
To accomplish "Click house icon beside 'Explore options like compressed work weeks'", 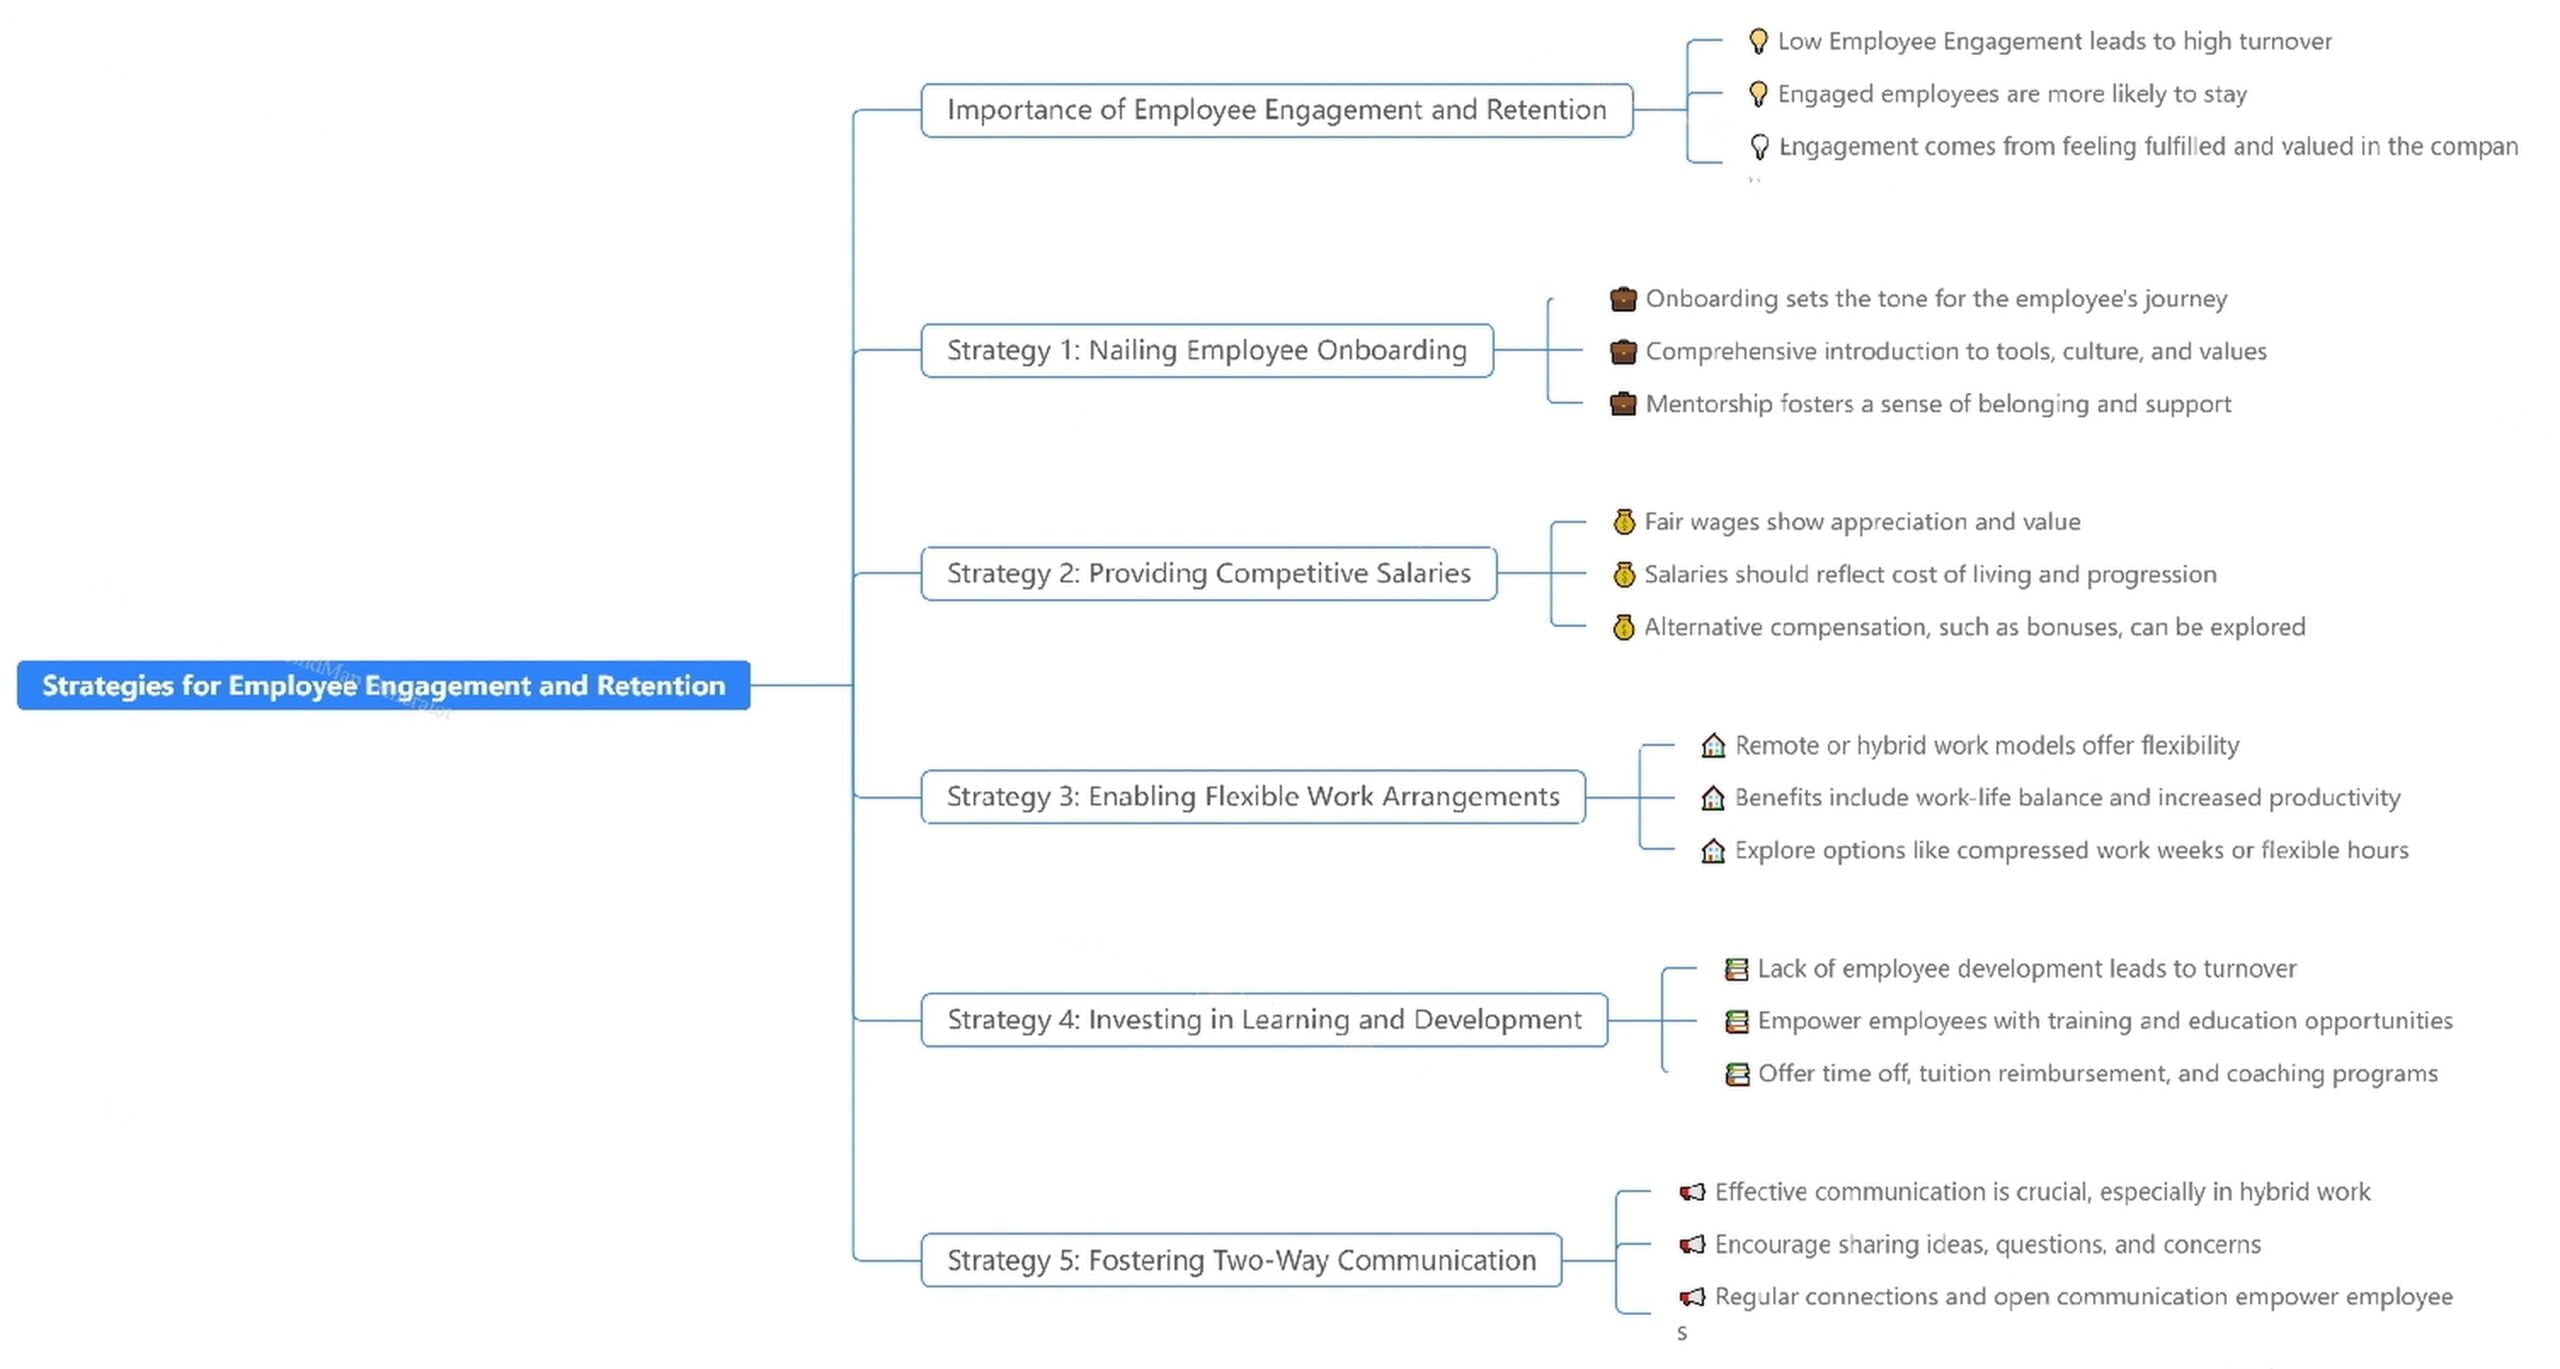I will click(1713, 851).
